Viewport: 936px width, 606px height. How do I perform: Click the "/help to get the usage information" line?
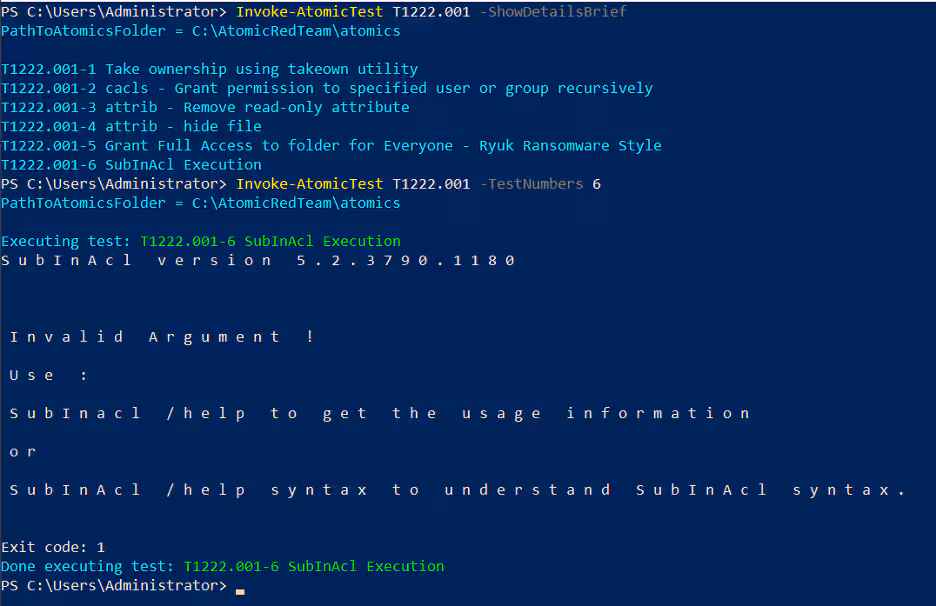[x=380, y=413]
